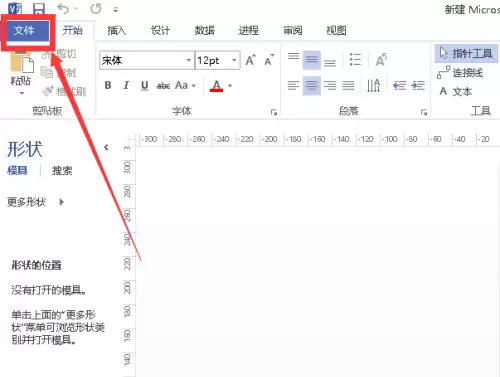This screenshot has height=377, width=500.
Task: Click the Undo arrow icon
Action: pyautogui.click(x=63, y=9)
